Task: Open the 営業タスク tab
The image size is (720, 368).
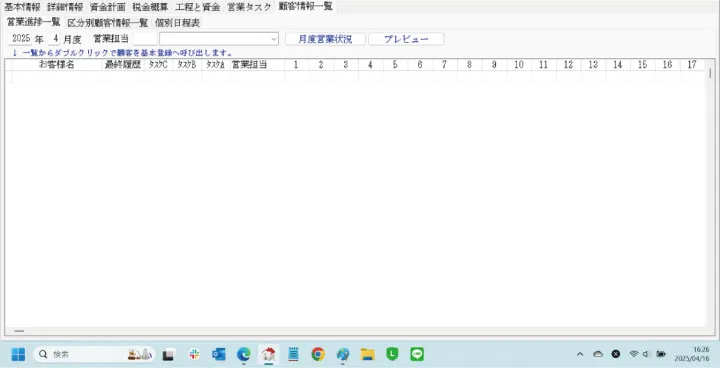Action: click(249, 7)
